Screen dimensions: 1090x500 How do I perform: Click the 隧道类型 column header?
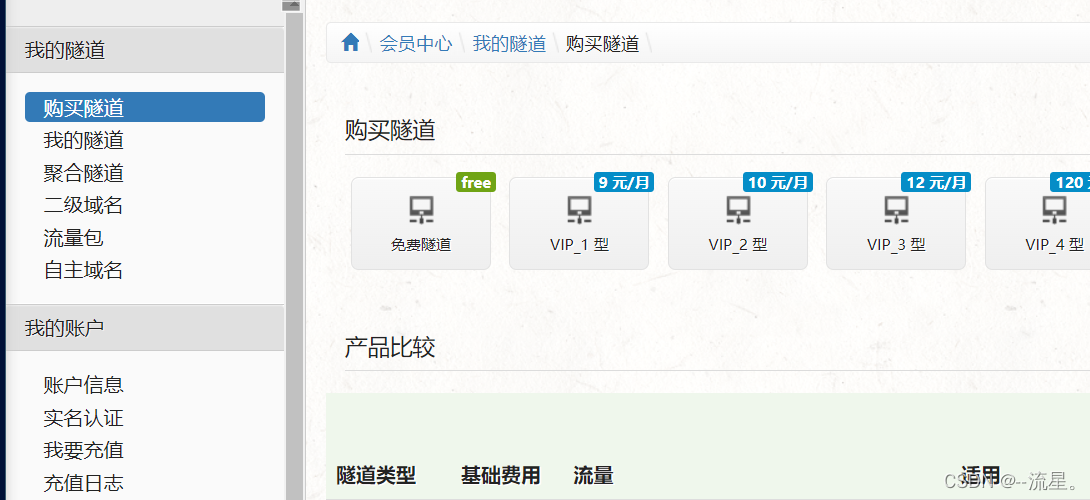[x=376, y=476]
